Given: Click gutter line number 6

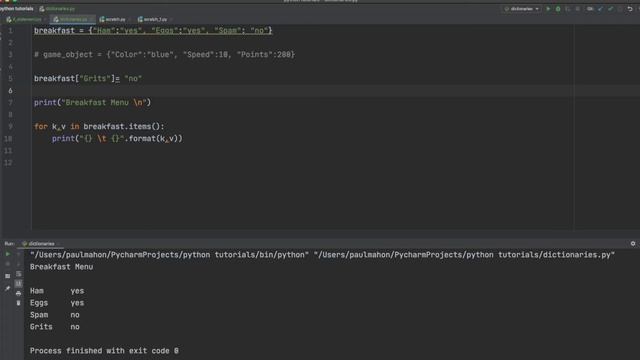Looking at the screenshot, I should click(10, 91).
